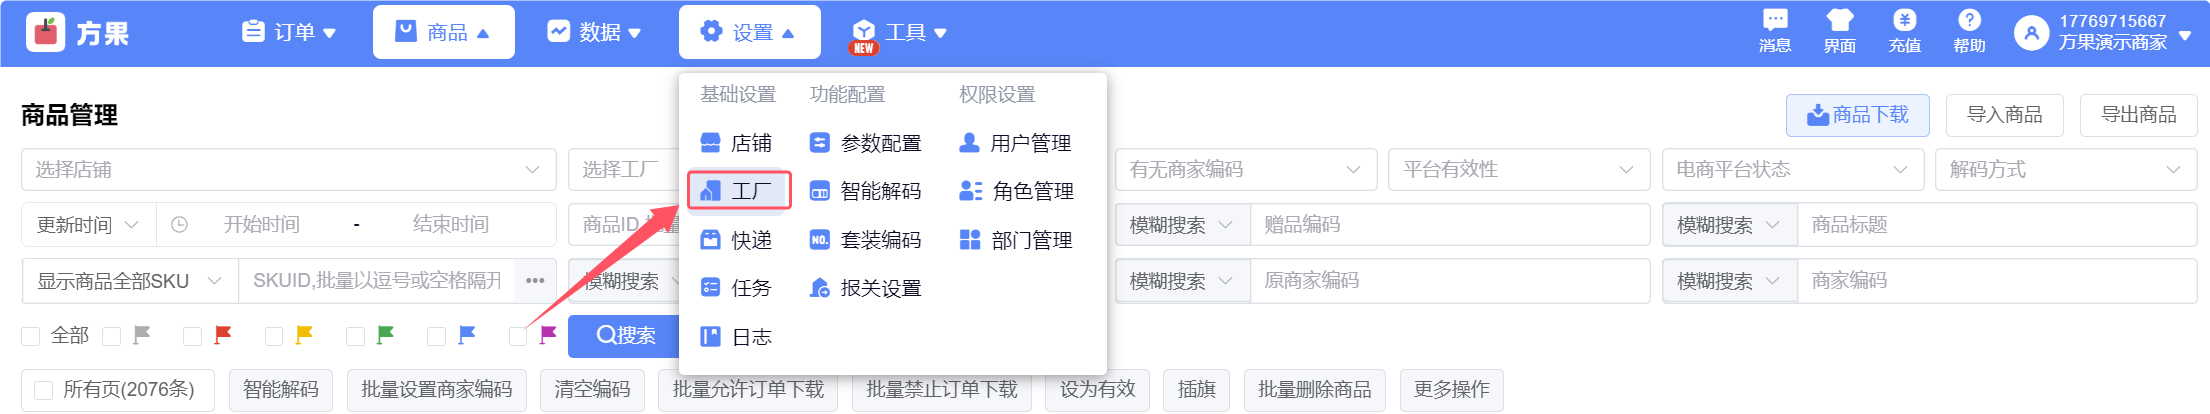2210x414 pixels.
Task: Open 用户管理 from the settings menu
Action: tap(1015, 143)
